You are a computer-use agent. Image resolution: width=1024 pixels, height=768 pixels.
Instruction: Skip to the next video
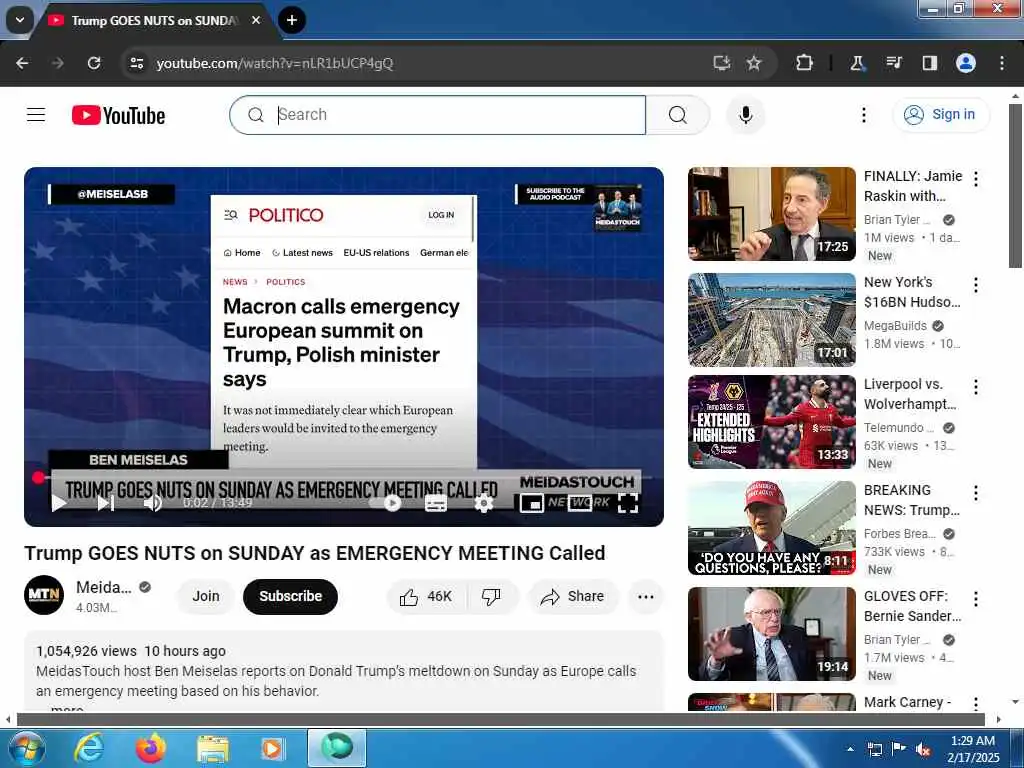click(x=106, y=503)
